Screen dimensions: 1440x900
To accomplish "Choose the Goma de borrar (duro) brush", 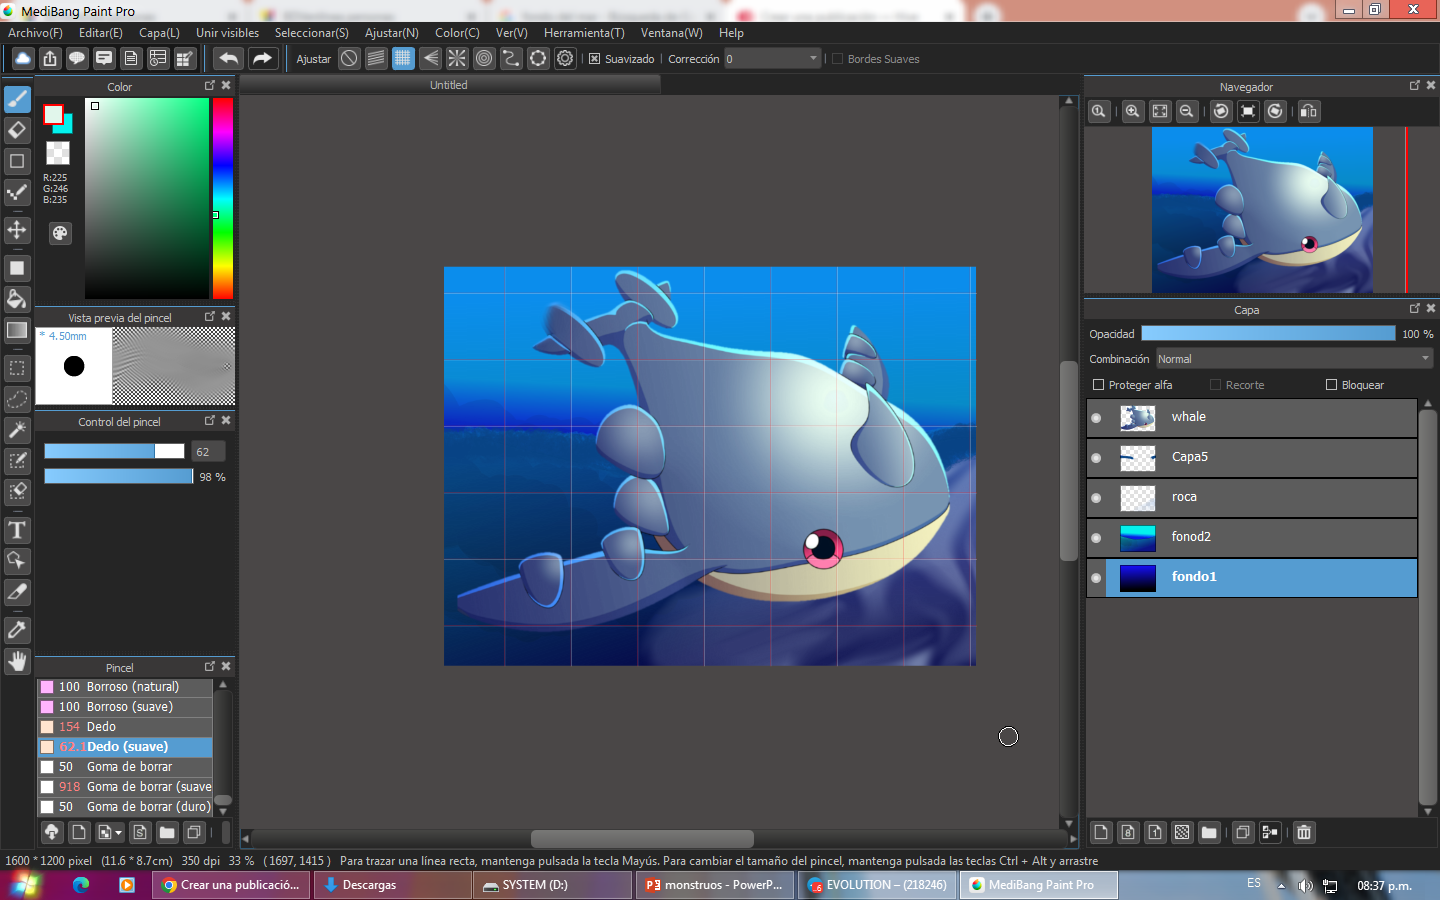I will pyautogui.click(x=125, y=807).
